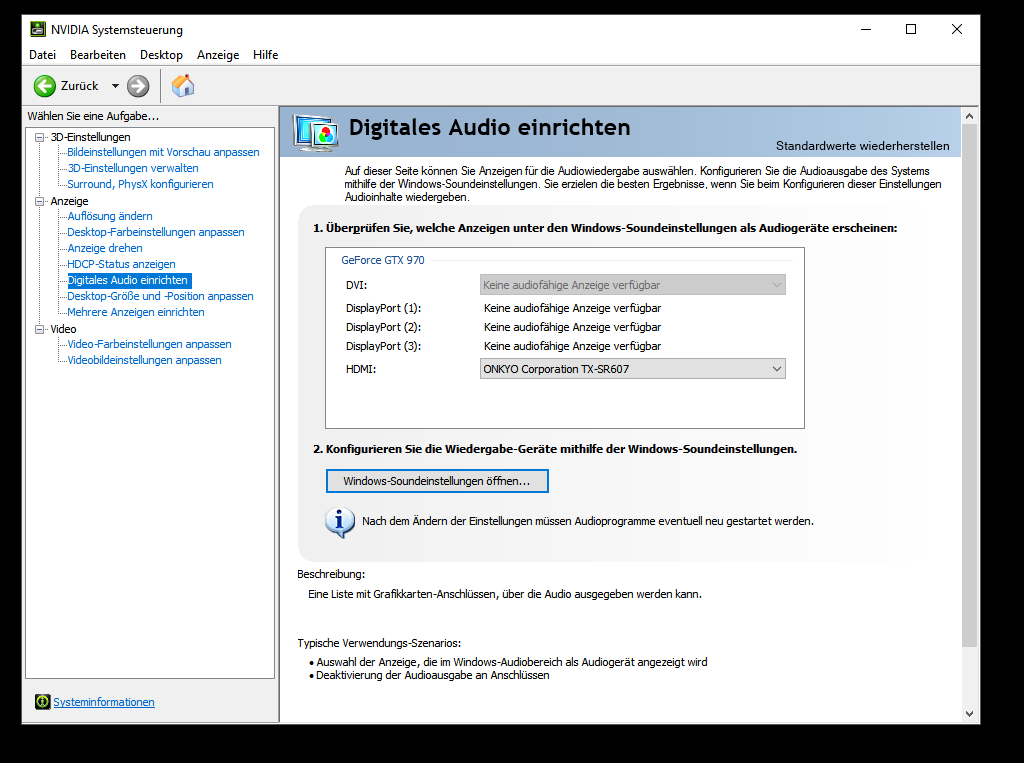The height and width of the screenshot is (763, 1024).
Task: Close the NVIDIA Systemsteuerung window
Action: pyautogui.click(x=957, y=29)
